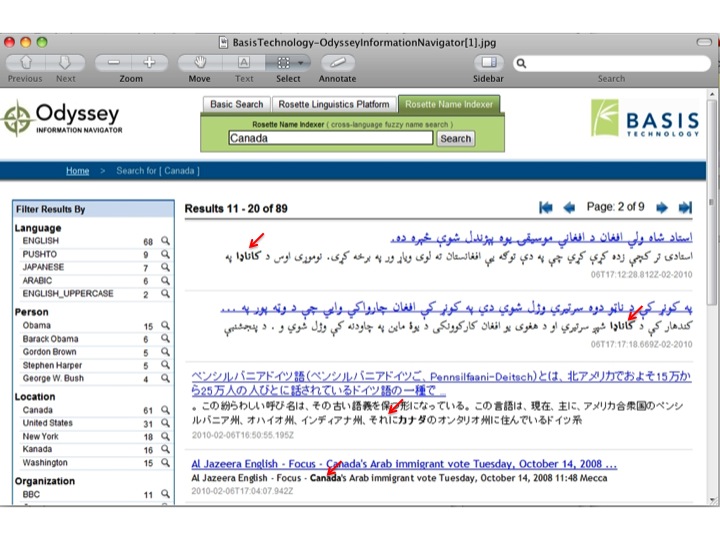Screen dimensions: 720x540
Task: Select the United States location filter text
Action: point(48,423)
